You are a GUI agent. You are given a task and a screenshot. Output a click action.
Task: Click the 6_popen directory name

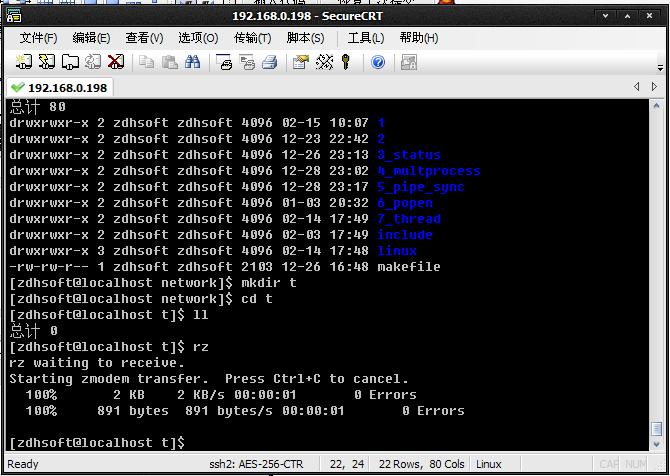[405, 203]
